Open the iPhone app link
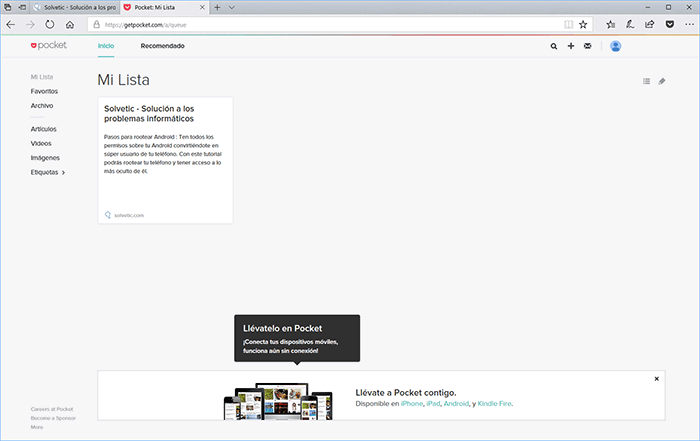 click(412, 404)
